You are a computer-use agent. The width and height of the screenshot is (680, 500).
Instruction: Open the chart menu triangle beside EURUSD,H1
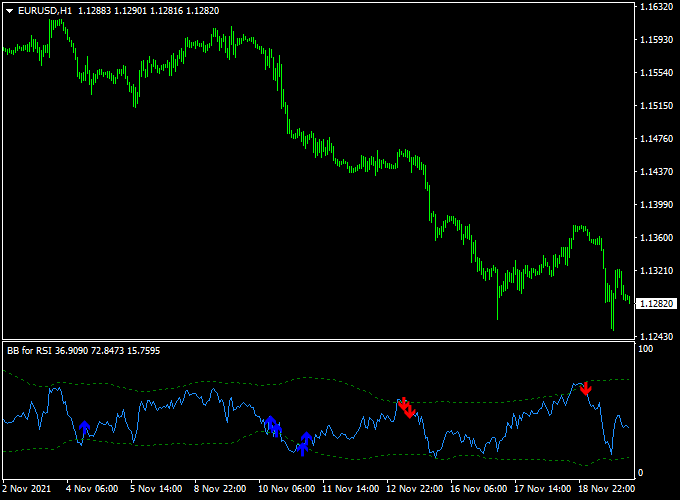[x=10, y=11]
